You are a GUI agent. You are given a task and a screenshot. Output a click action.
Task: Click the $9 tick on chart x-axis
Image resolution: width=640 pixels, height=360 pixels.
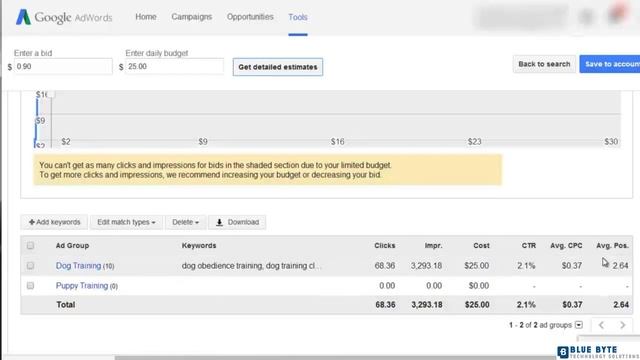click(x=203, y=142)
